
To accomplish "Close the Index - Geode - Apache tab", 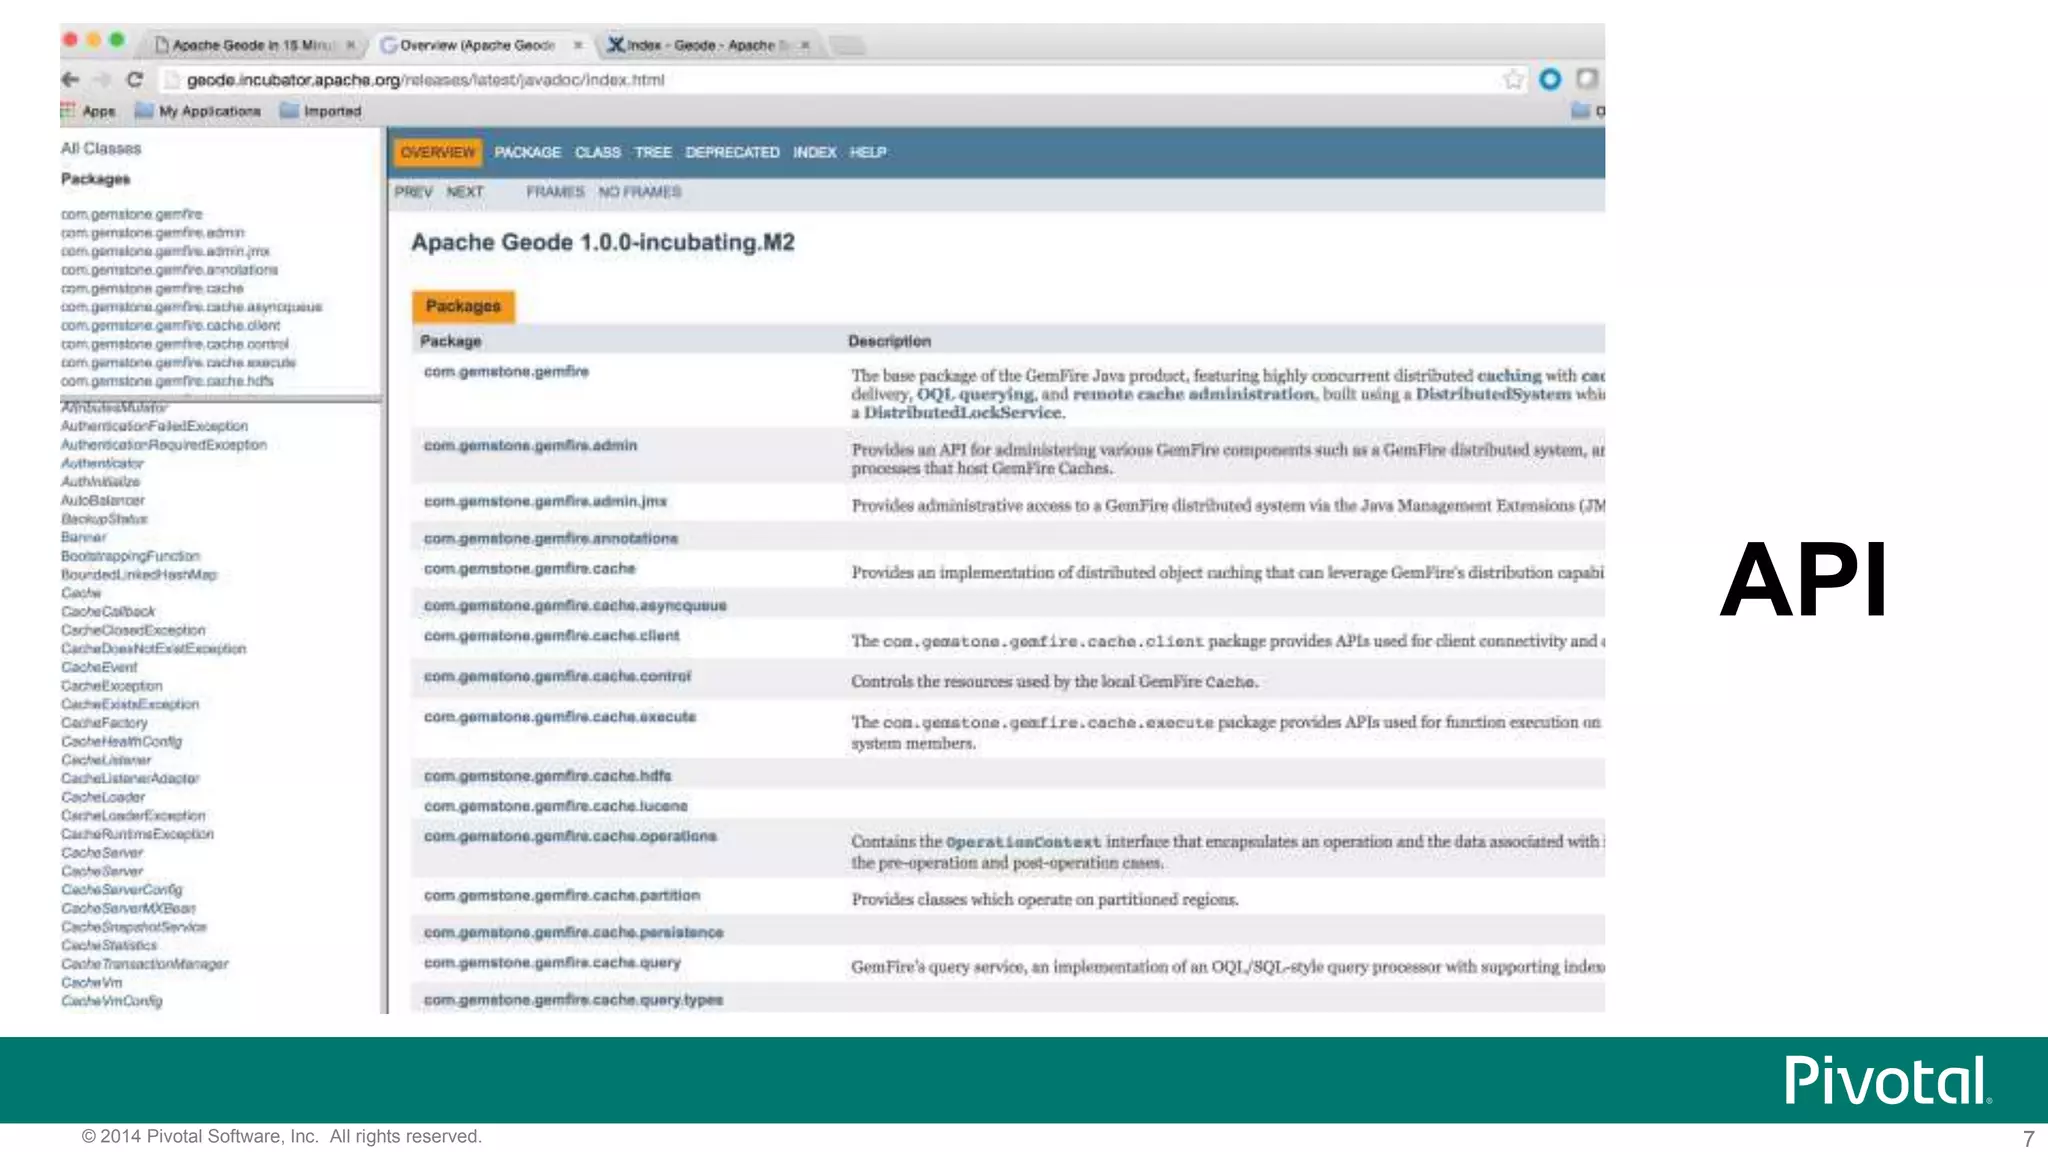I will pyautogui.click(x=805, y=45).
